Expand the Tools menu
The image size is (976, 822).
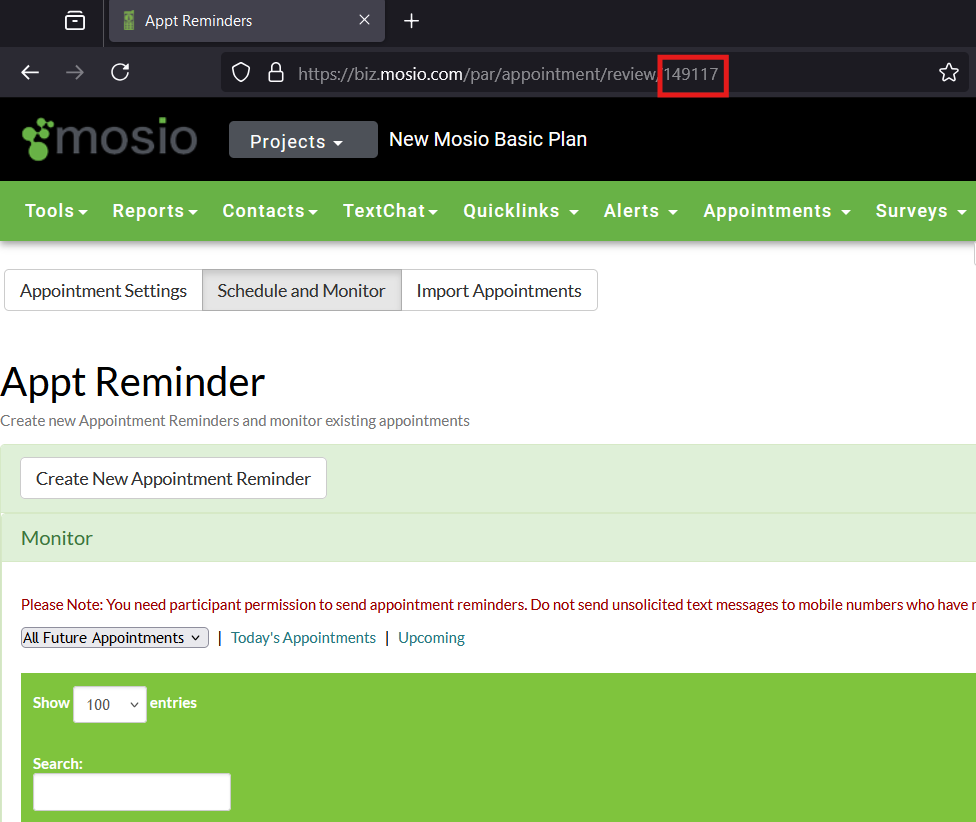tap(56, 211)
